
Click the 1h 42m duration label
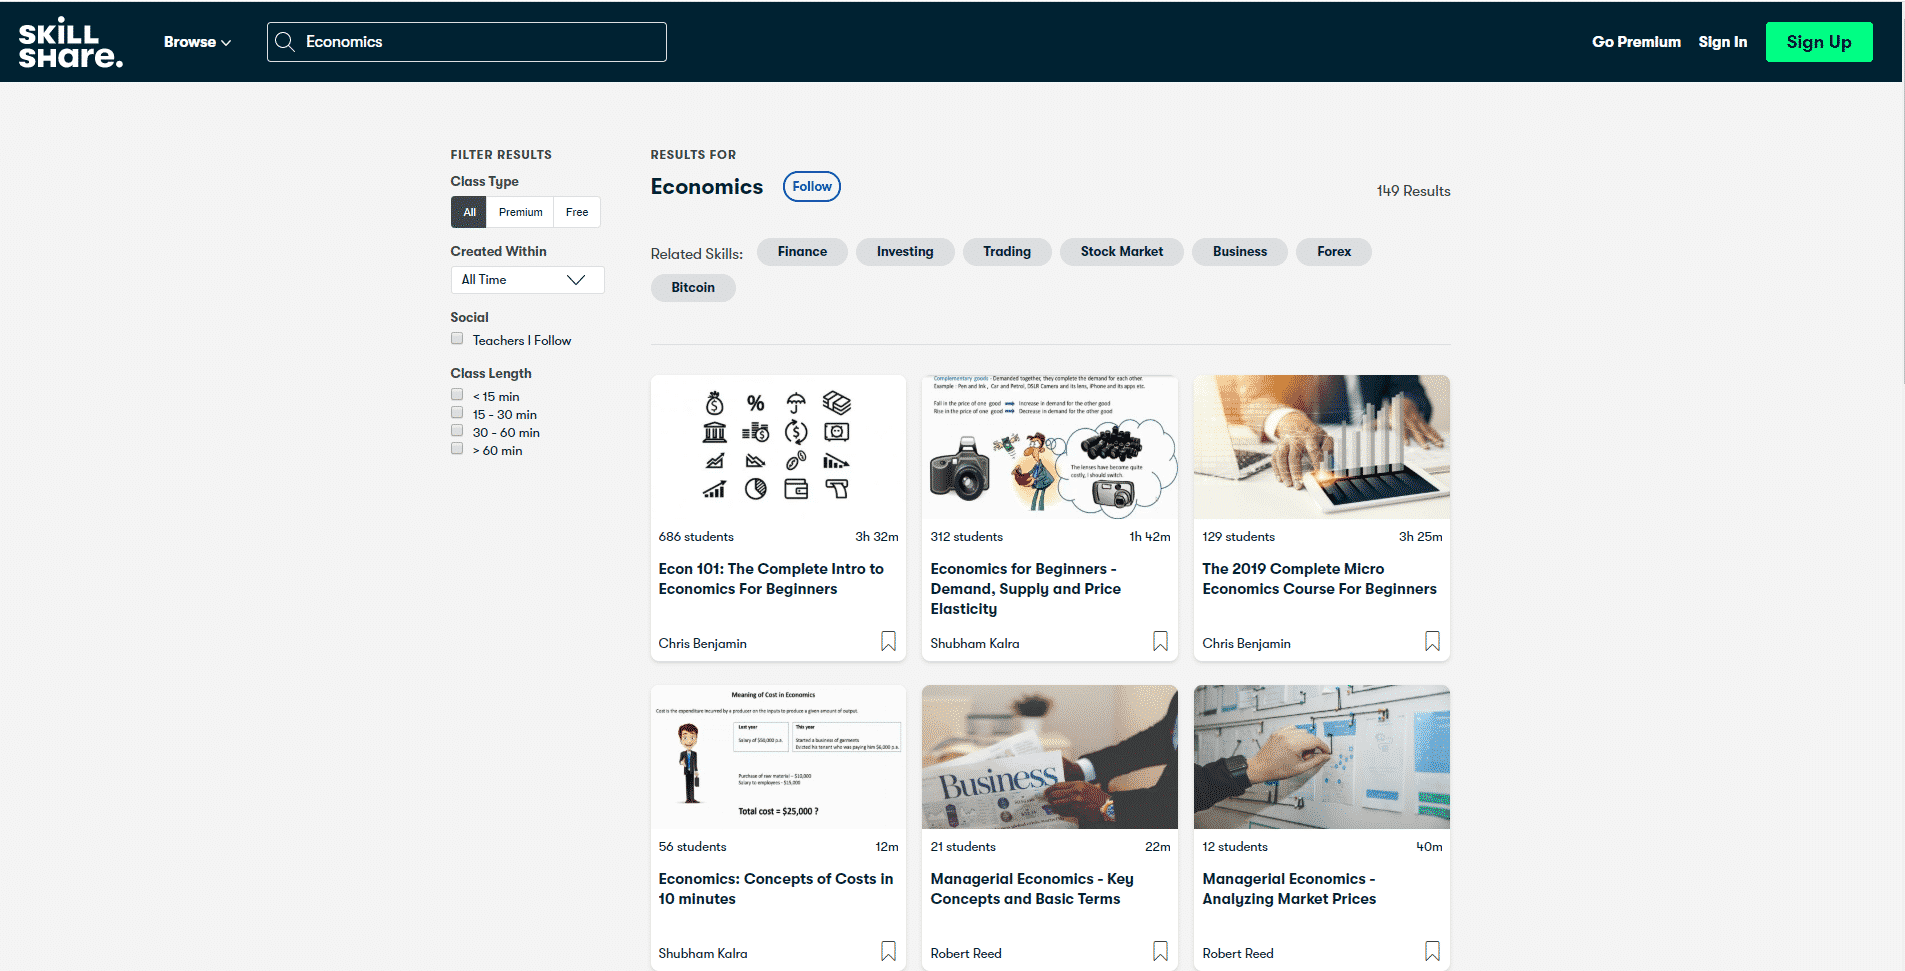pyautogui.click(x=1150, y=537)
